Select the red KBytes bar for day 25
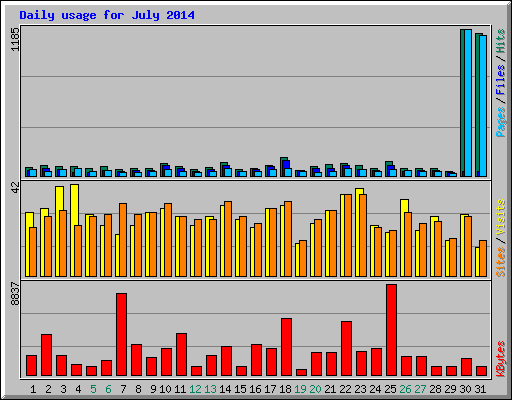The width and height of the screenshot is (512, 400). [x=391, y=330]
